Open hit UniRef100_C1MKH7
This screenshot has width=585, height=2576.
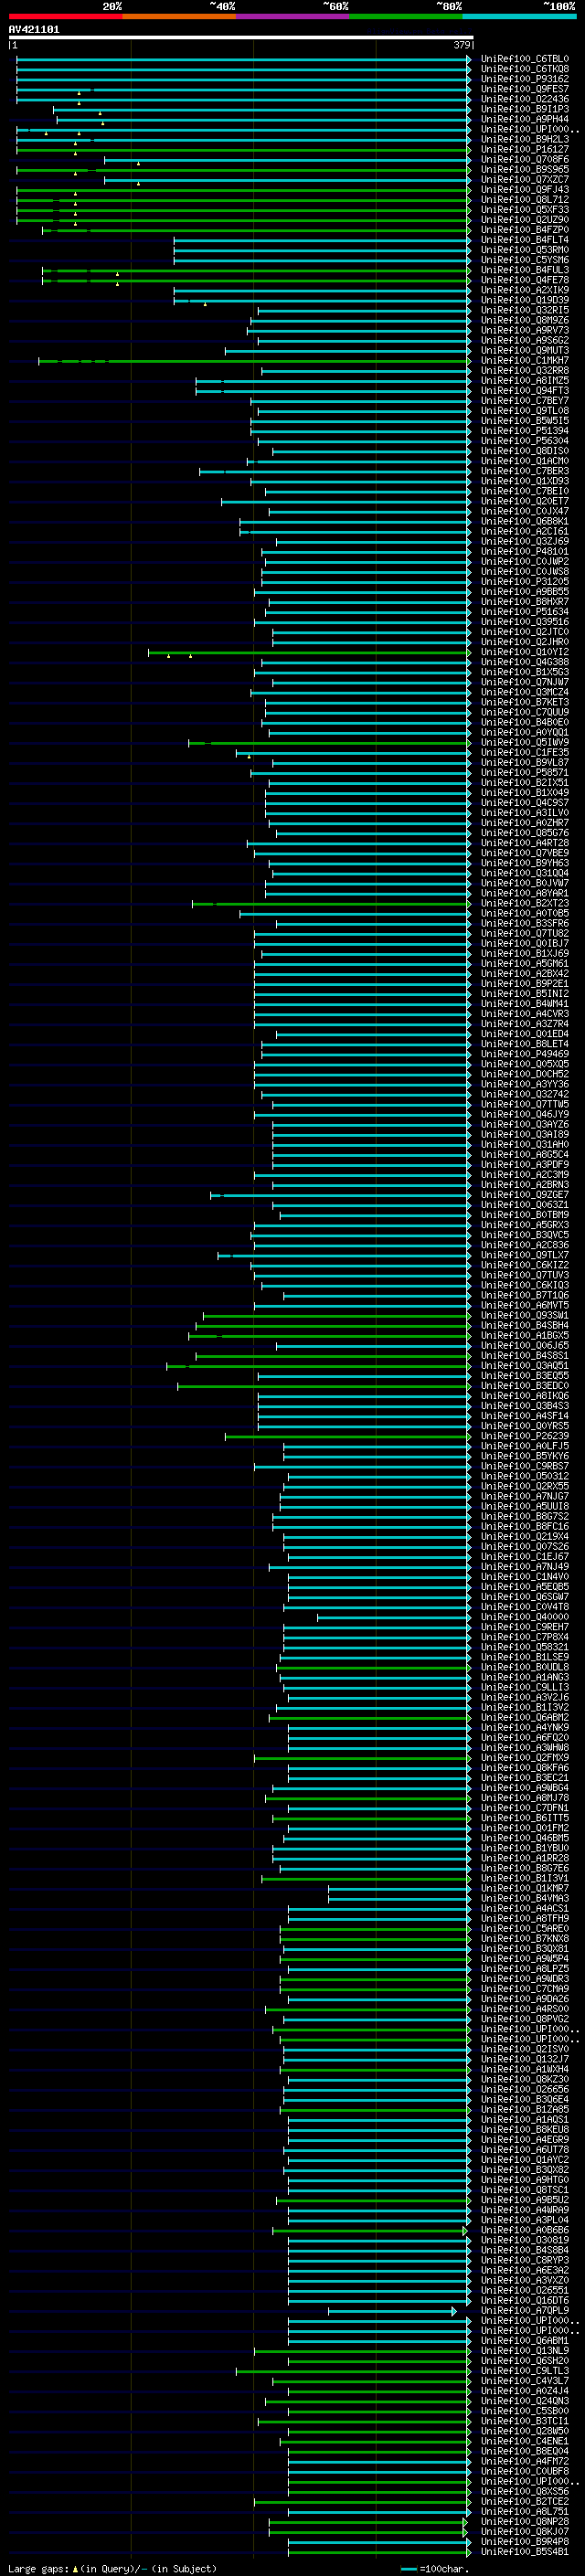(x=525, y=361)
